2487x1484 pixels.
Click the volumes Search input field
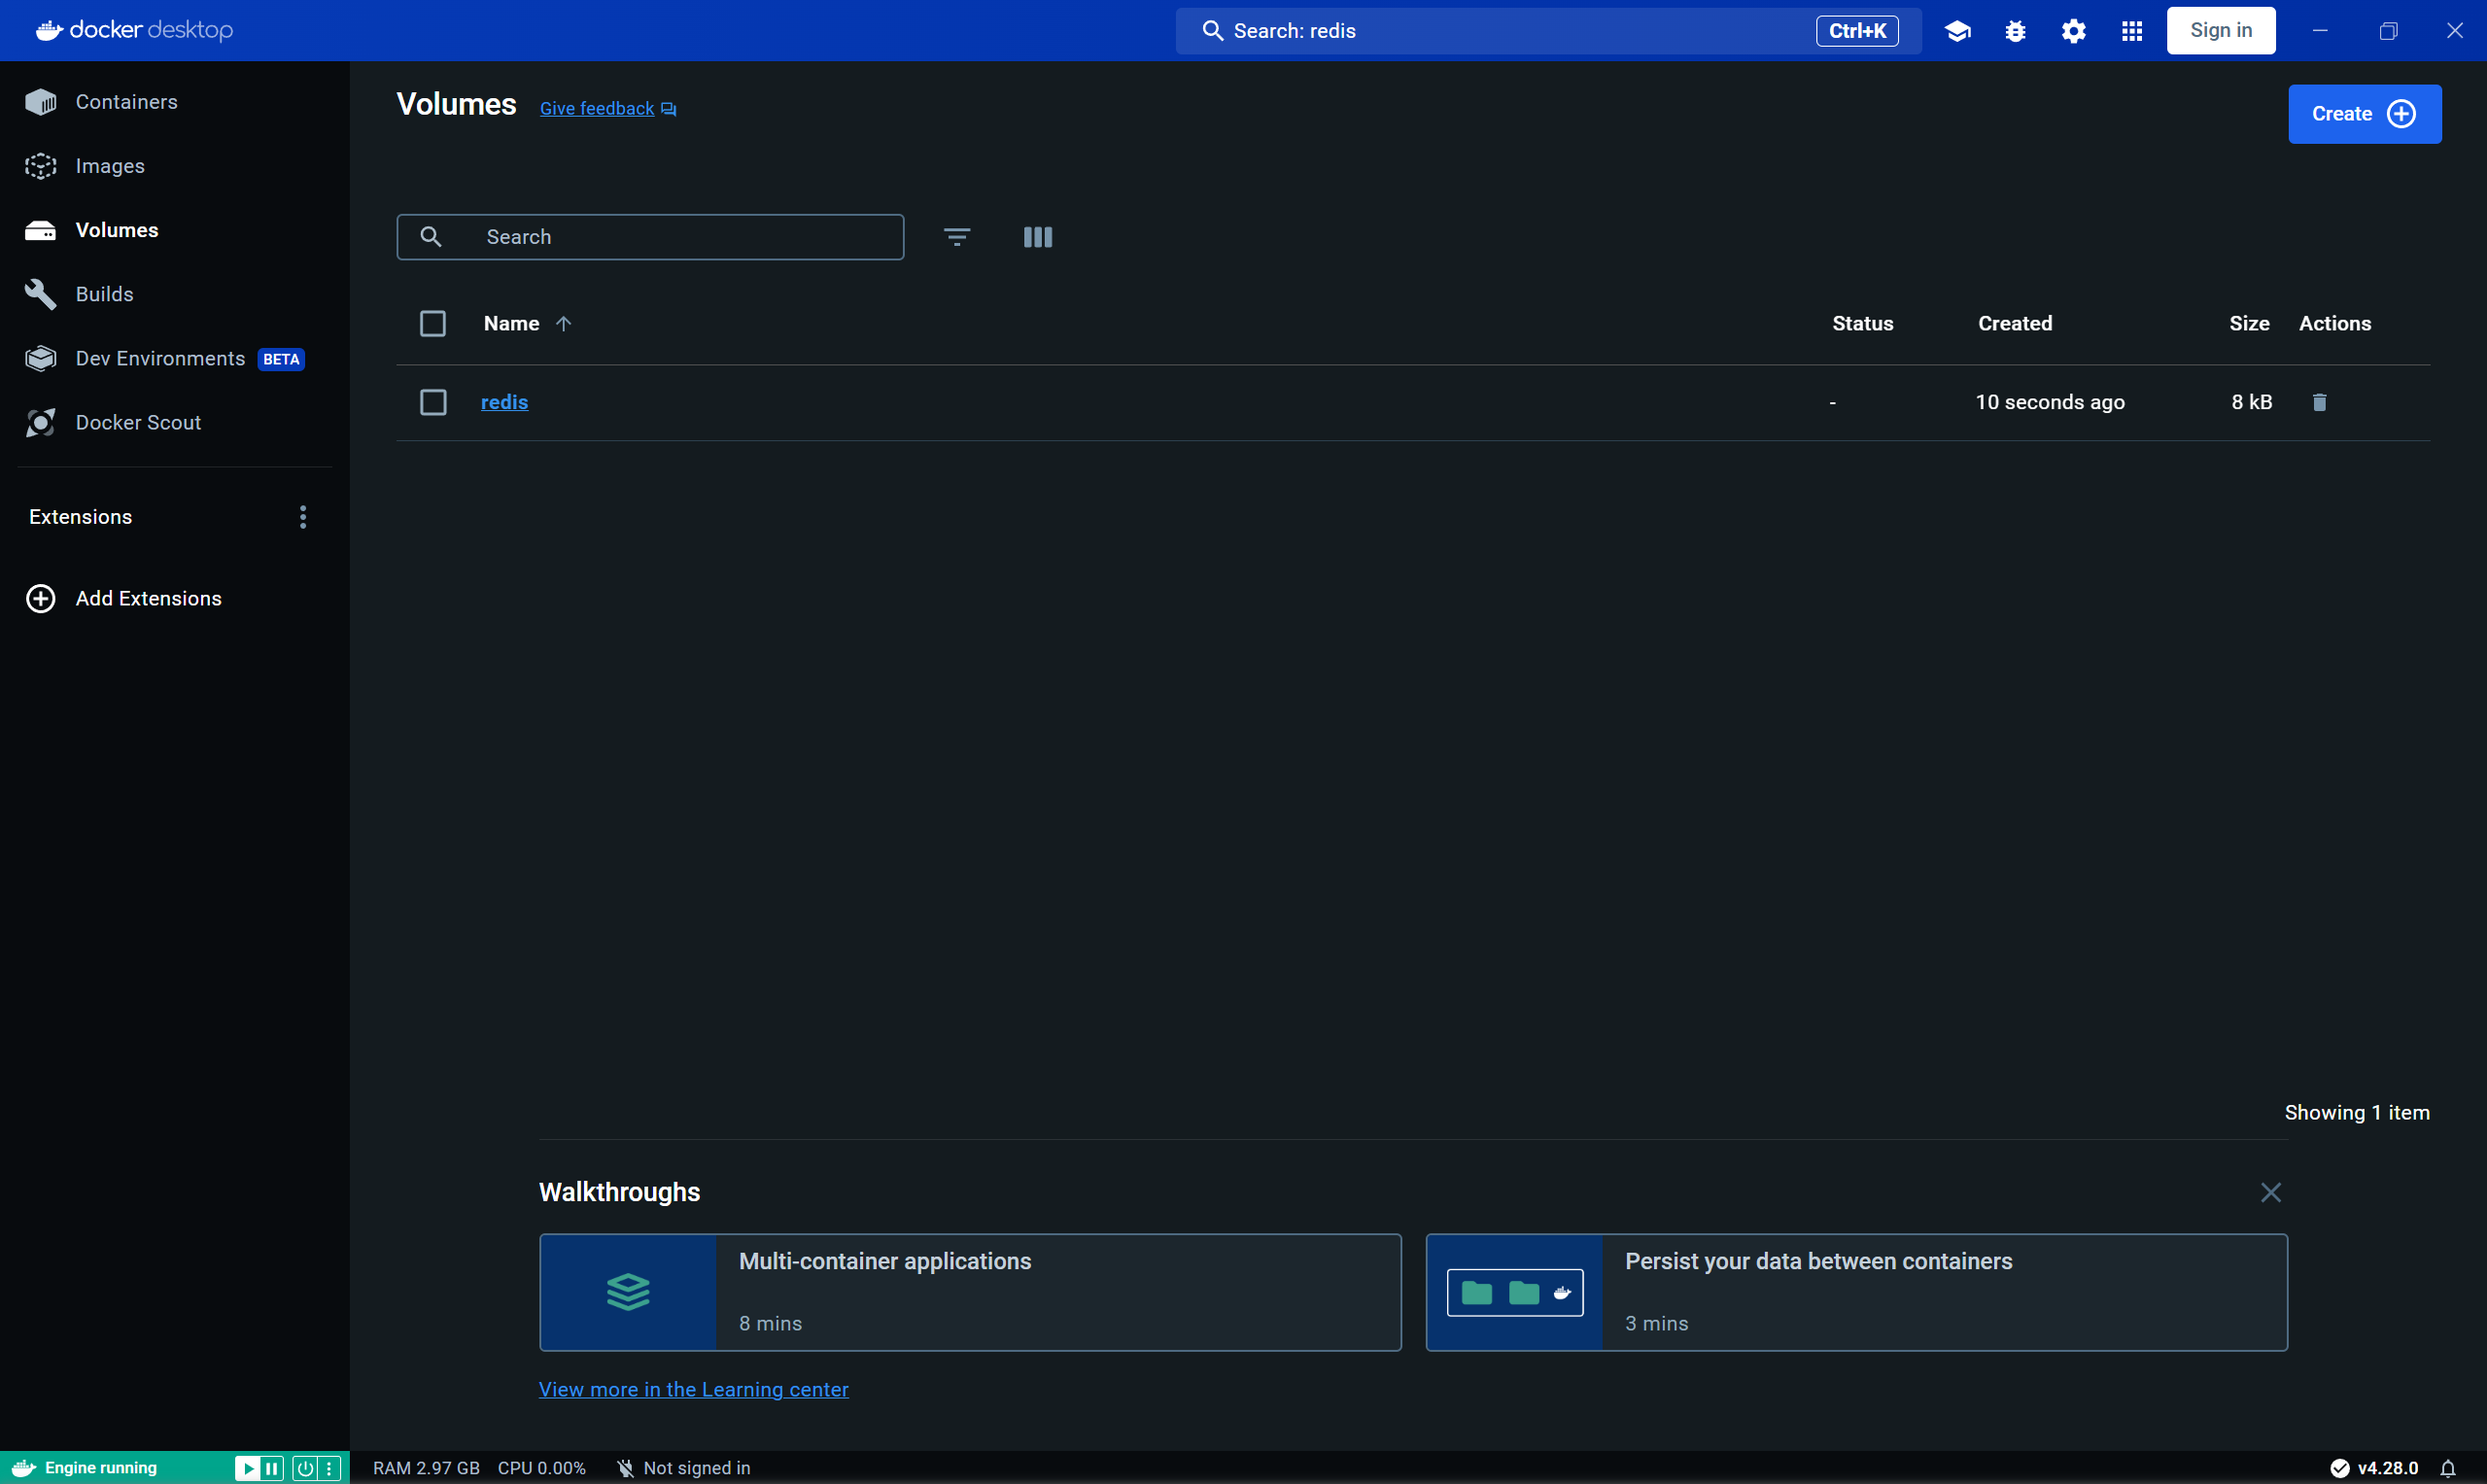pyautogui.click(x=650, y=237)
